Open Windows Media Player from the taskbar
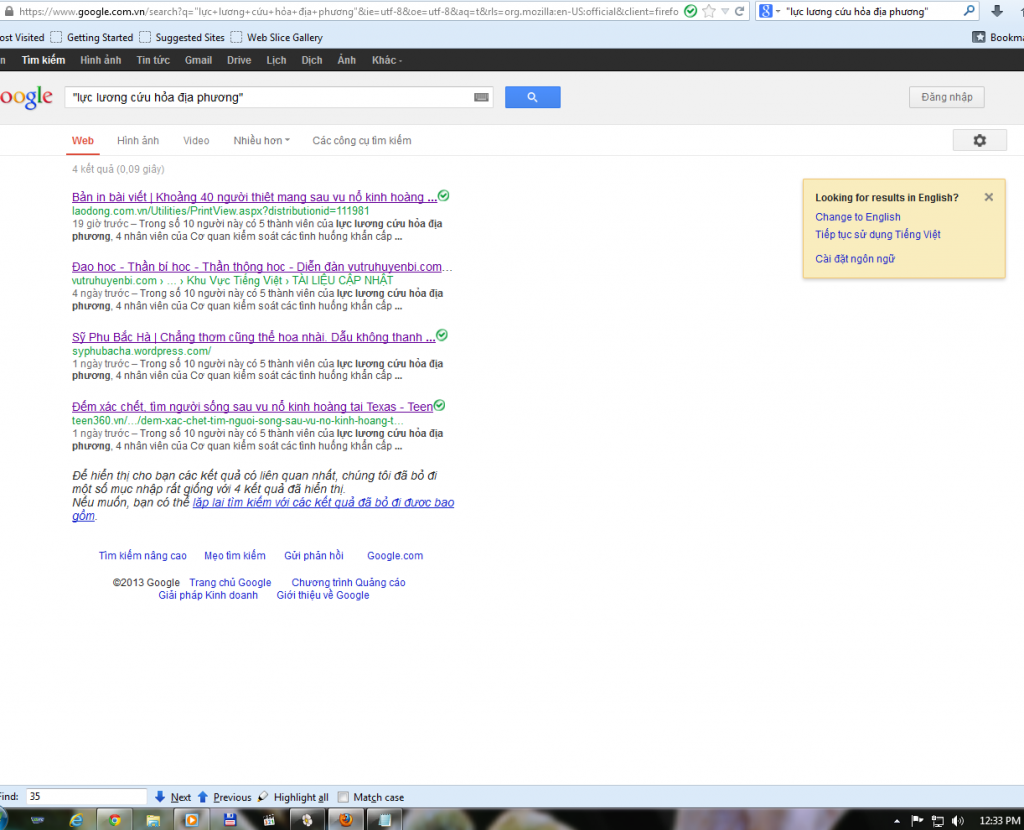 tap(191, 820)
